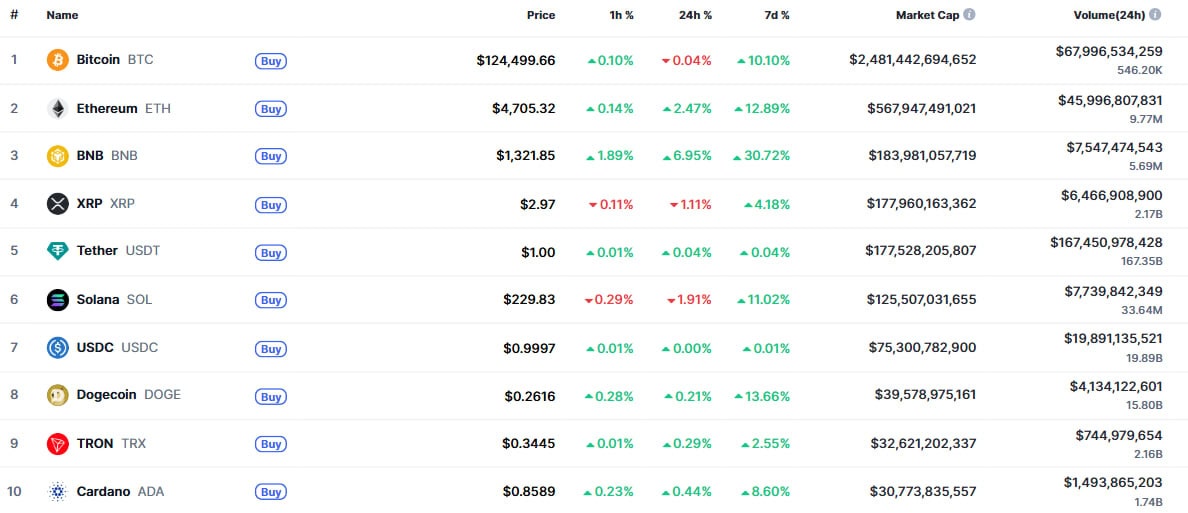1188x513 pixels.
Task: Click the USDC blue logo icon
Action: [58, 348]
